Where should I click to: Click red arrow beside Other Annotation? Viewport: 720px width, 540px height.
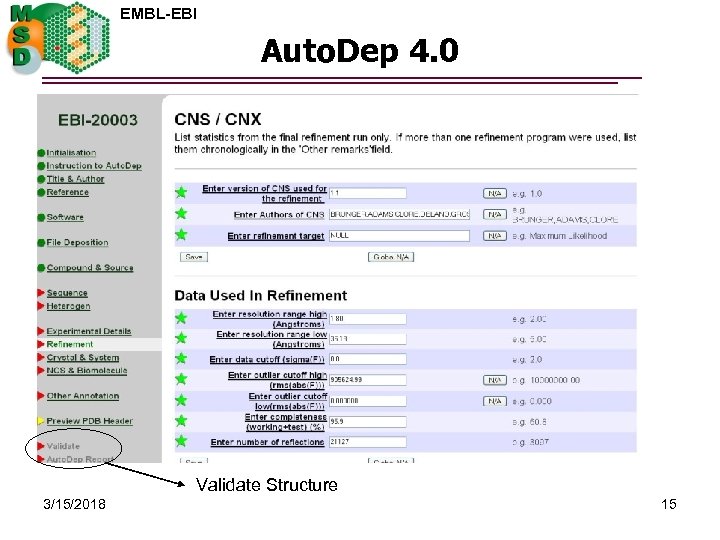pyautogui.click(x=40, y=396)
